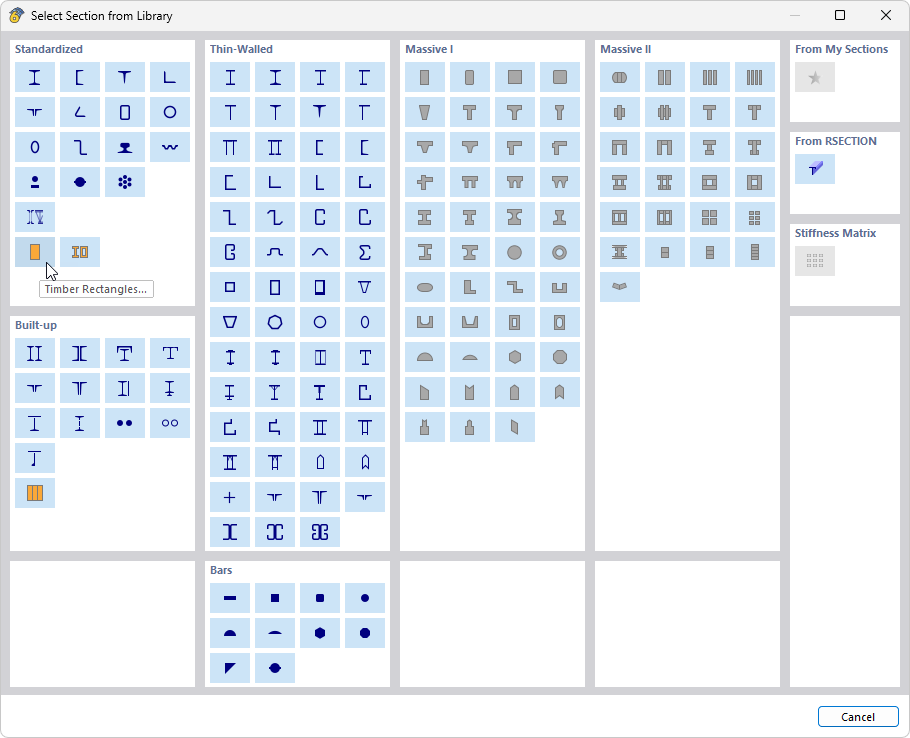Screen dimensions: 910x738
Task: Pick the solid circle icon in Massive I
Action: point(515,252)
